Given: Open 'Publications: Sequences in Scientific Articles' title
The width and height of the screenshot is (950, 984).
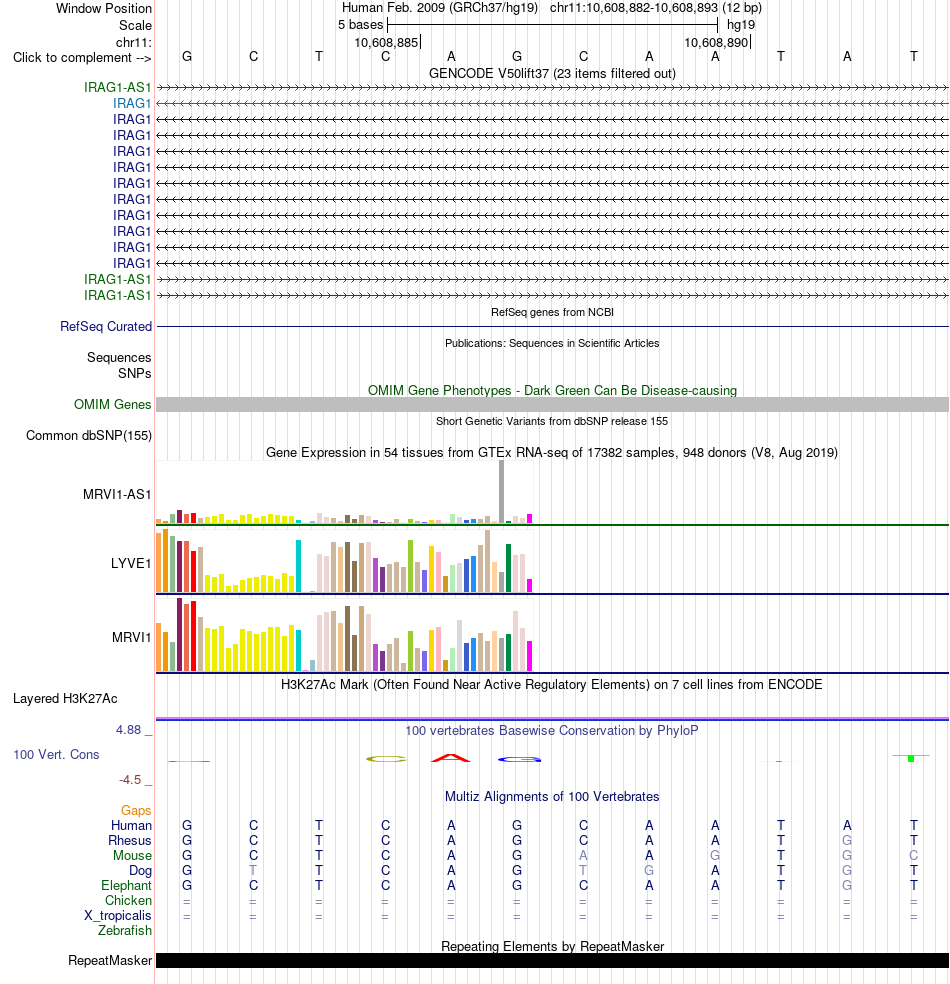Looking at the screenshot, I should tap(552, 343).
